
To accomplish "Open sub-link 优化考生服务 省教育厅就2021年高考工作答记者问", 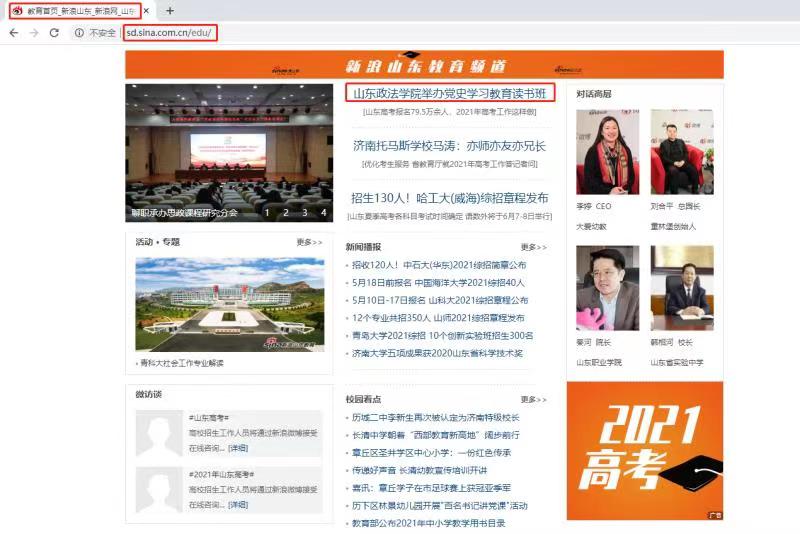I will pos(449,164).
